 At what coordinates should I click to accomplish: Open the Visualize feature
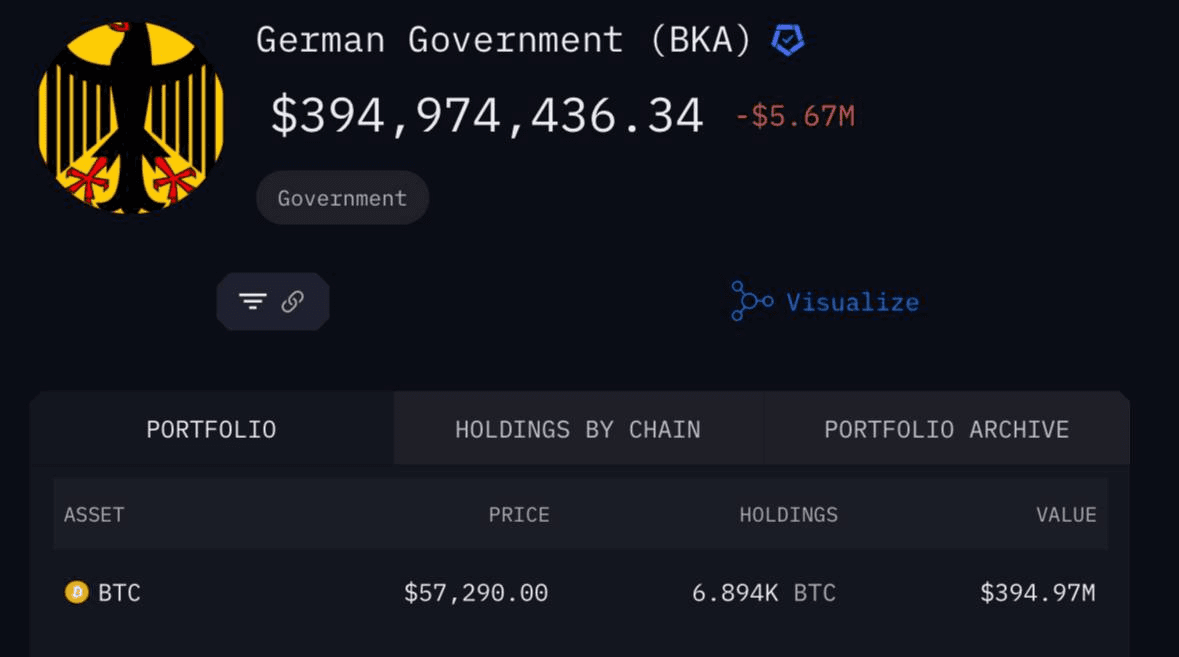(853, 301)
